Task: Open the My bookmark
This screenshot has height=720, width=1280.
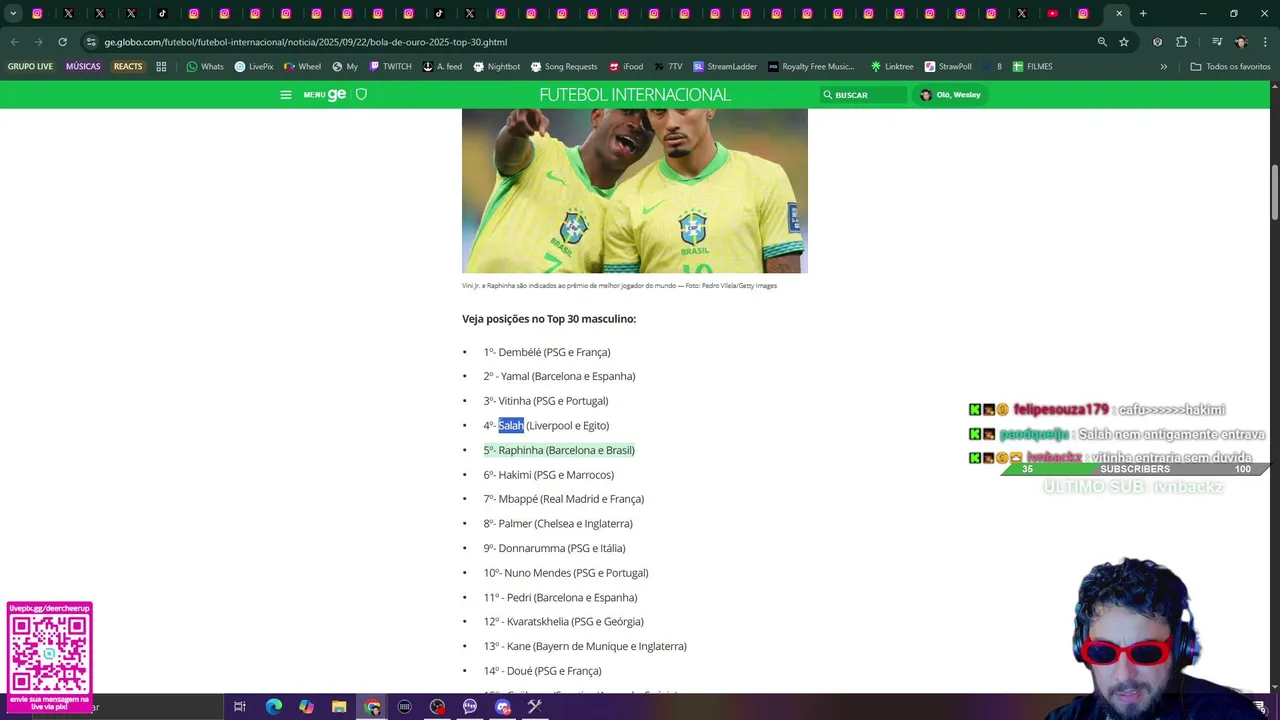Action: tap(345, 67)
